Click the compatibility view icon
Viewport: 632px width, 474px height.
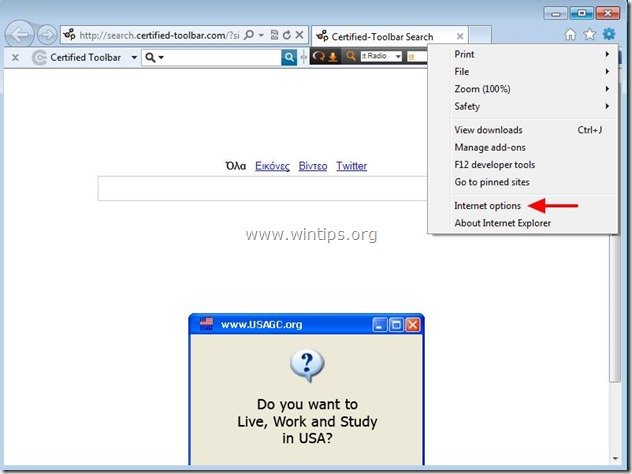point(274,35)
